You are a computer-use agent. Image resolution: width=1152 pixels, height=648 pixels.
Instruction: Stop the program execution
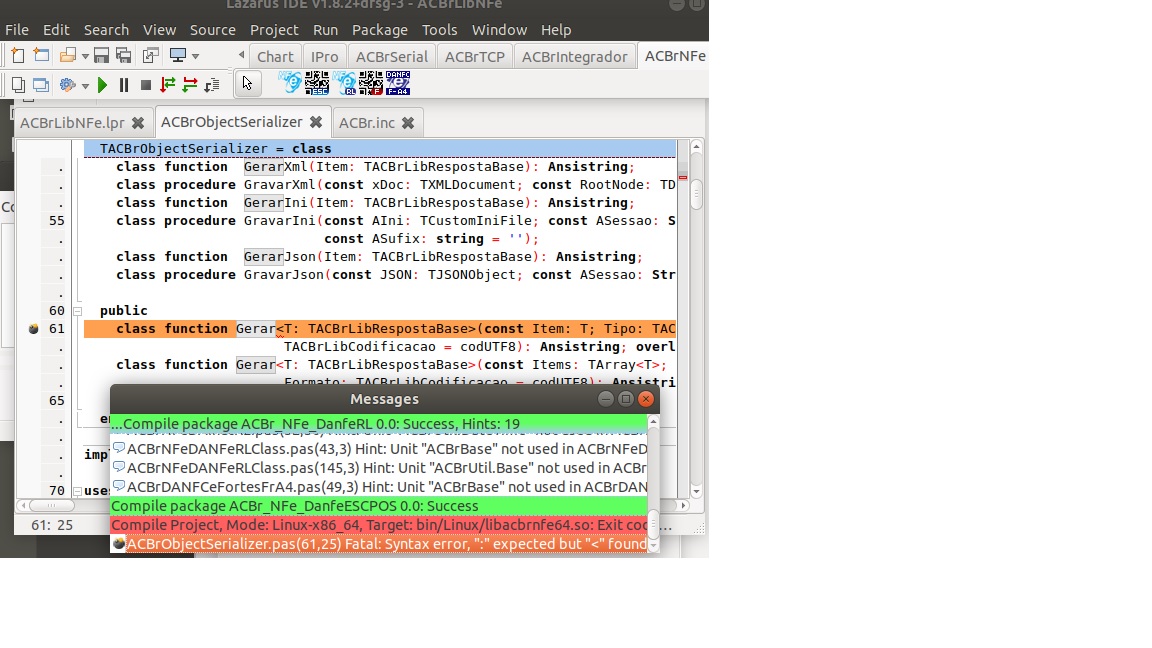(x=145, y=85)
